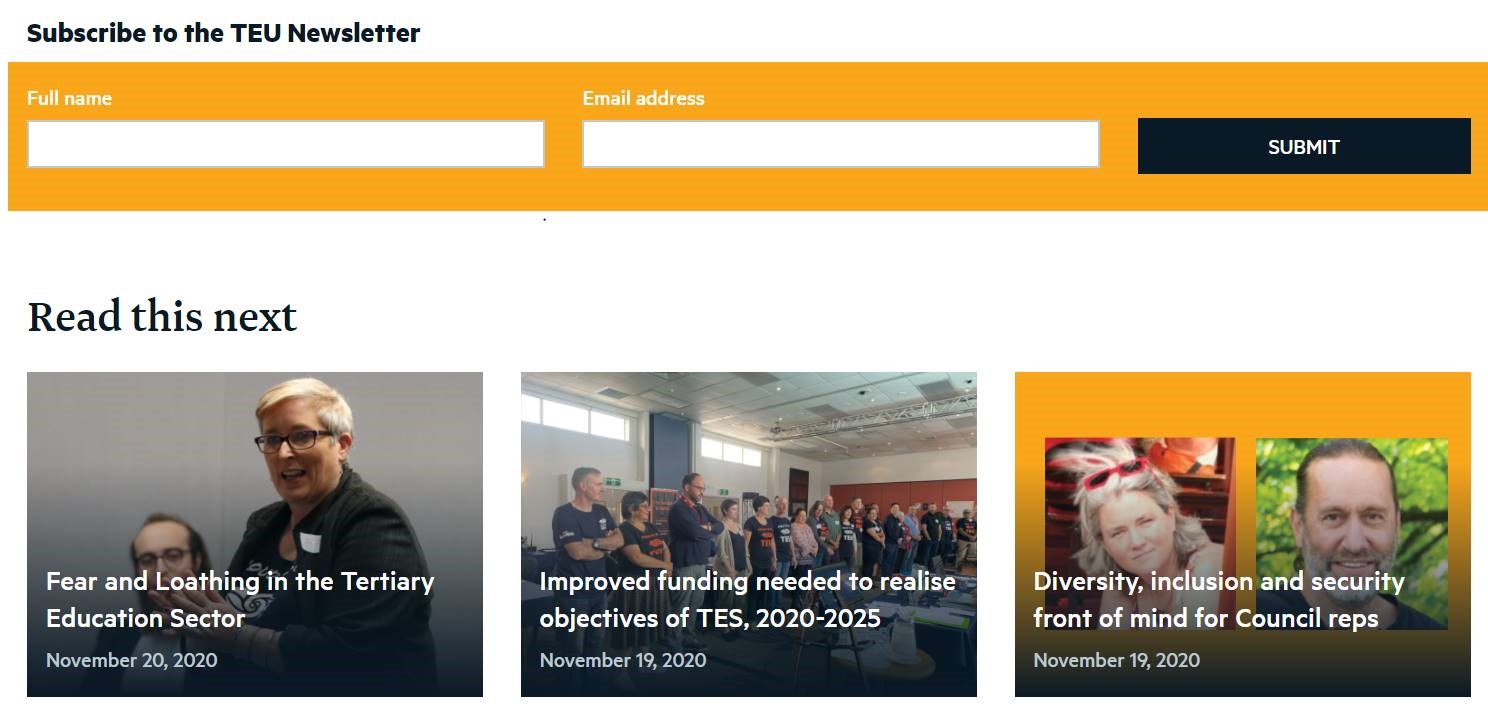Image resolution: width=1488 pixels, height=721 pixels.
Task: Click the Full name input field
Action: click(285, 144)
